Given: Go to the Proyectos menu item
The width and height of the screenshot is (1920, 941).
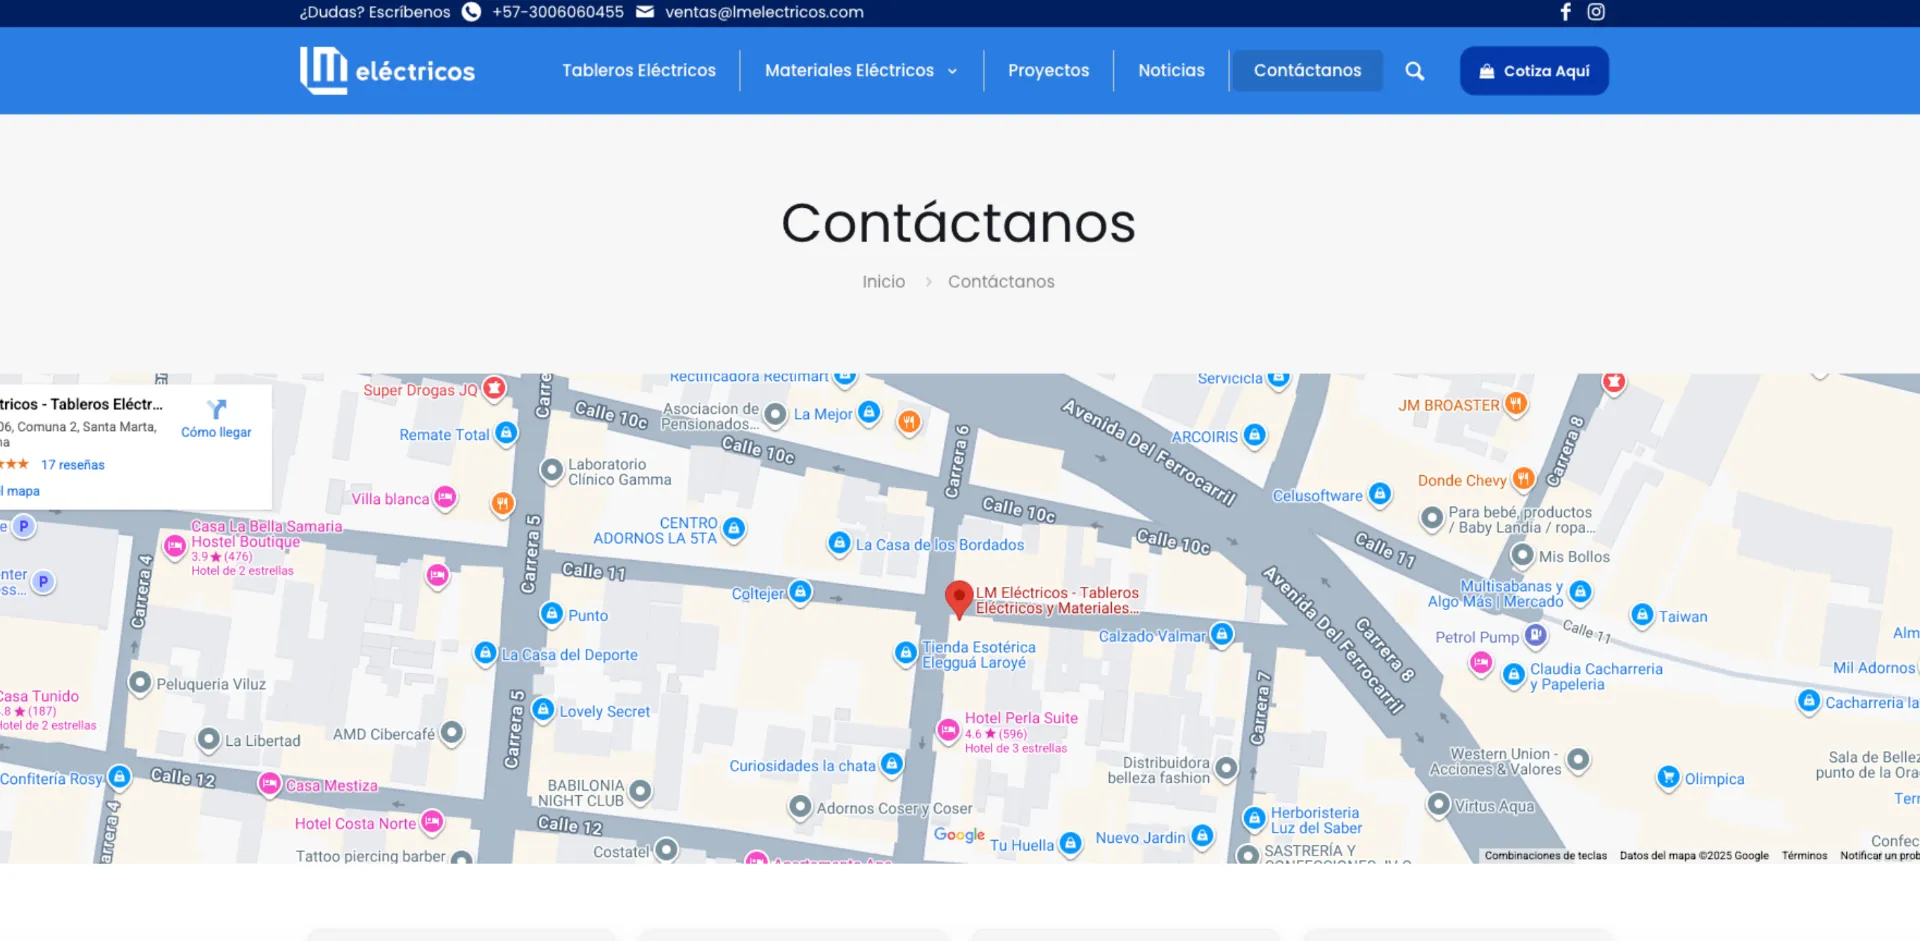Looking at the screenshot, I should pos(1048,71).
